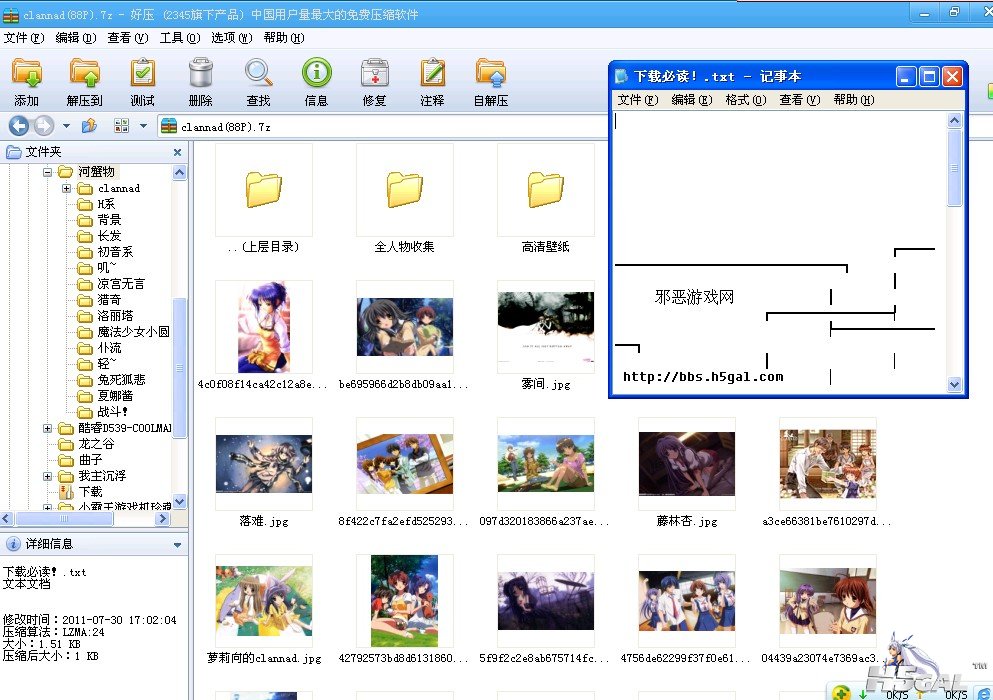Open Notepad's 格式(O) menu
Screen dimensions: 993x700
click(x=745, y=100)
